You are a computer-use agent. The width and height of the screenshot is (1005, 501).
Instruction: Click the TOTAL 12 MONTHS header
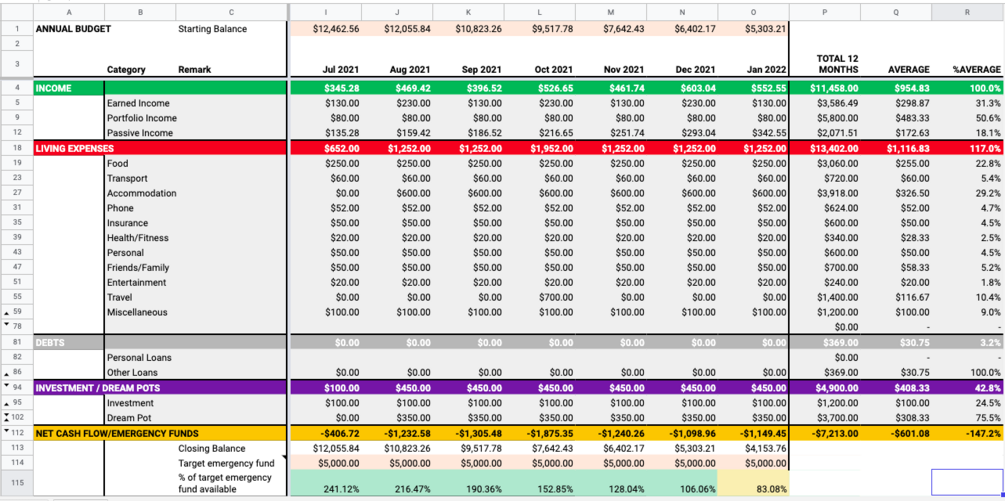pyautogui.click(x=838, y=63)
